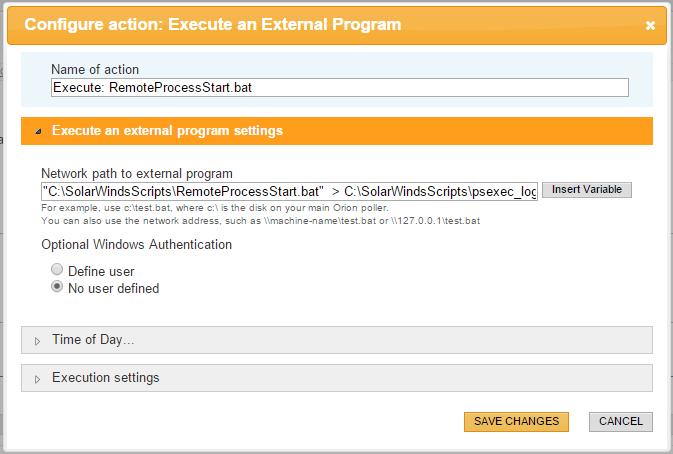
Task: Expand the Time of Day section
Action: click(93, 340)
